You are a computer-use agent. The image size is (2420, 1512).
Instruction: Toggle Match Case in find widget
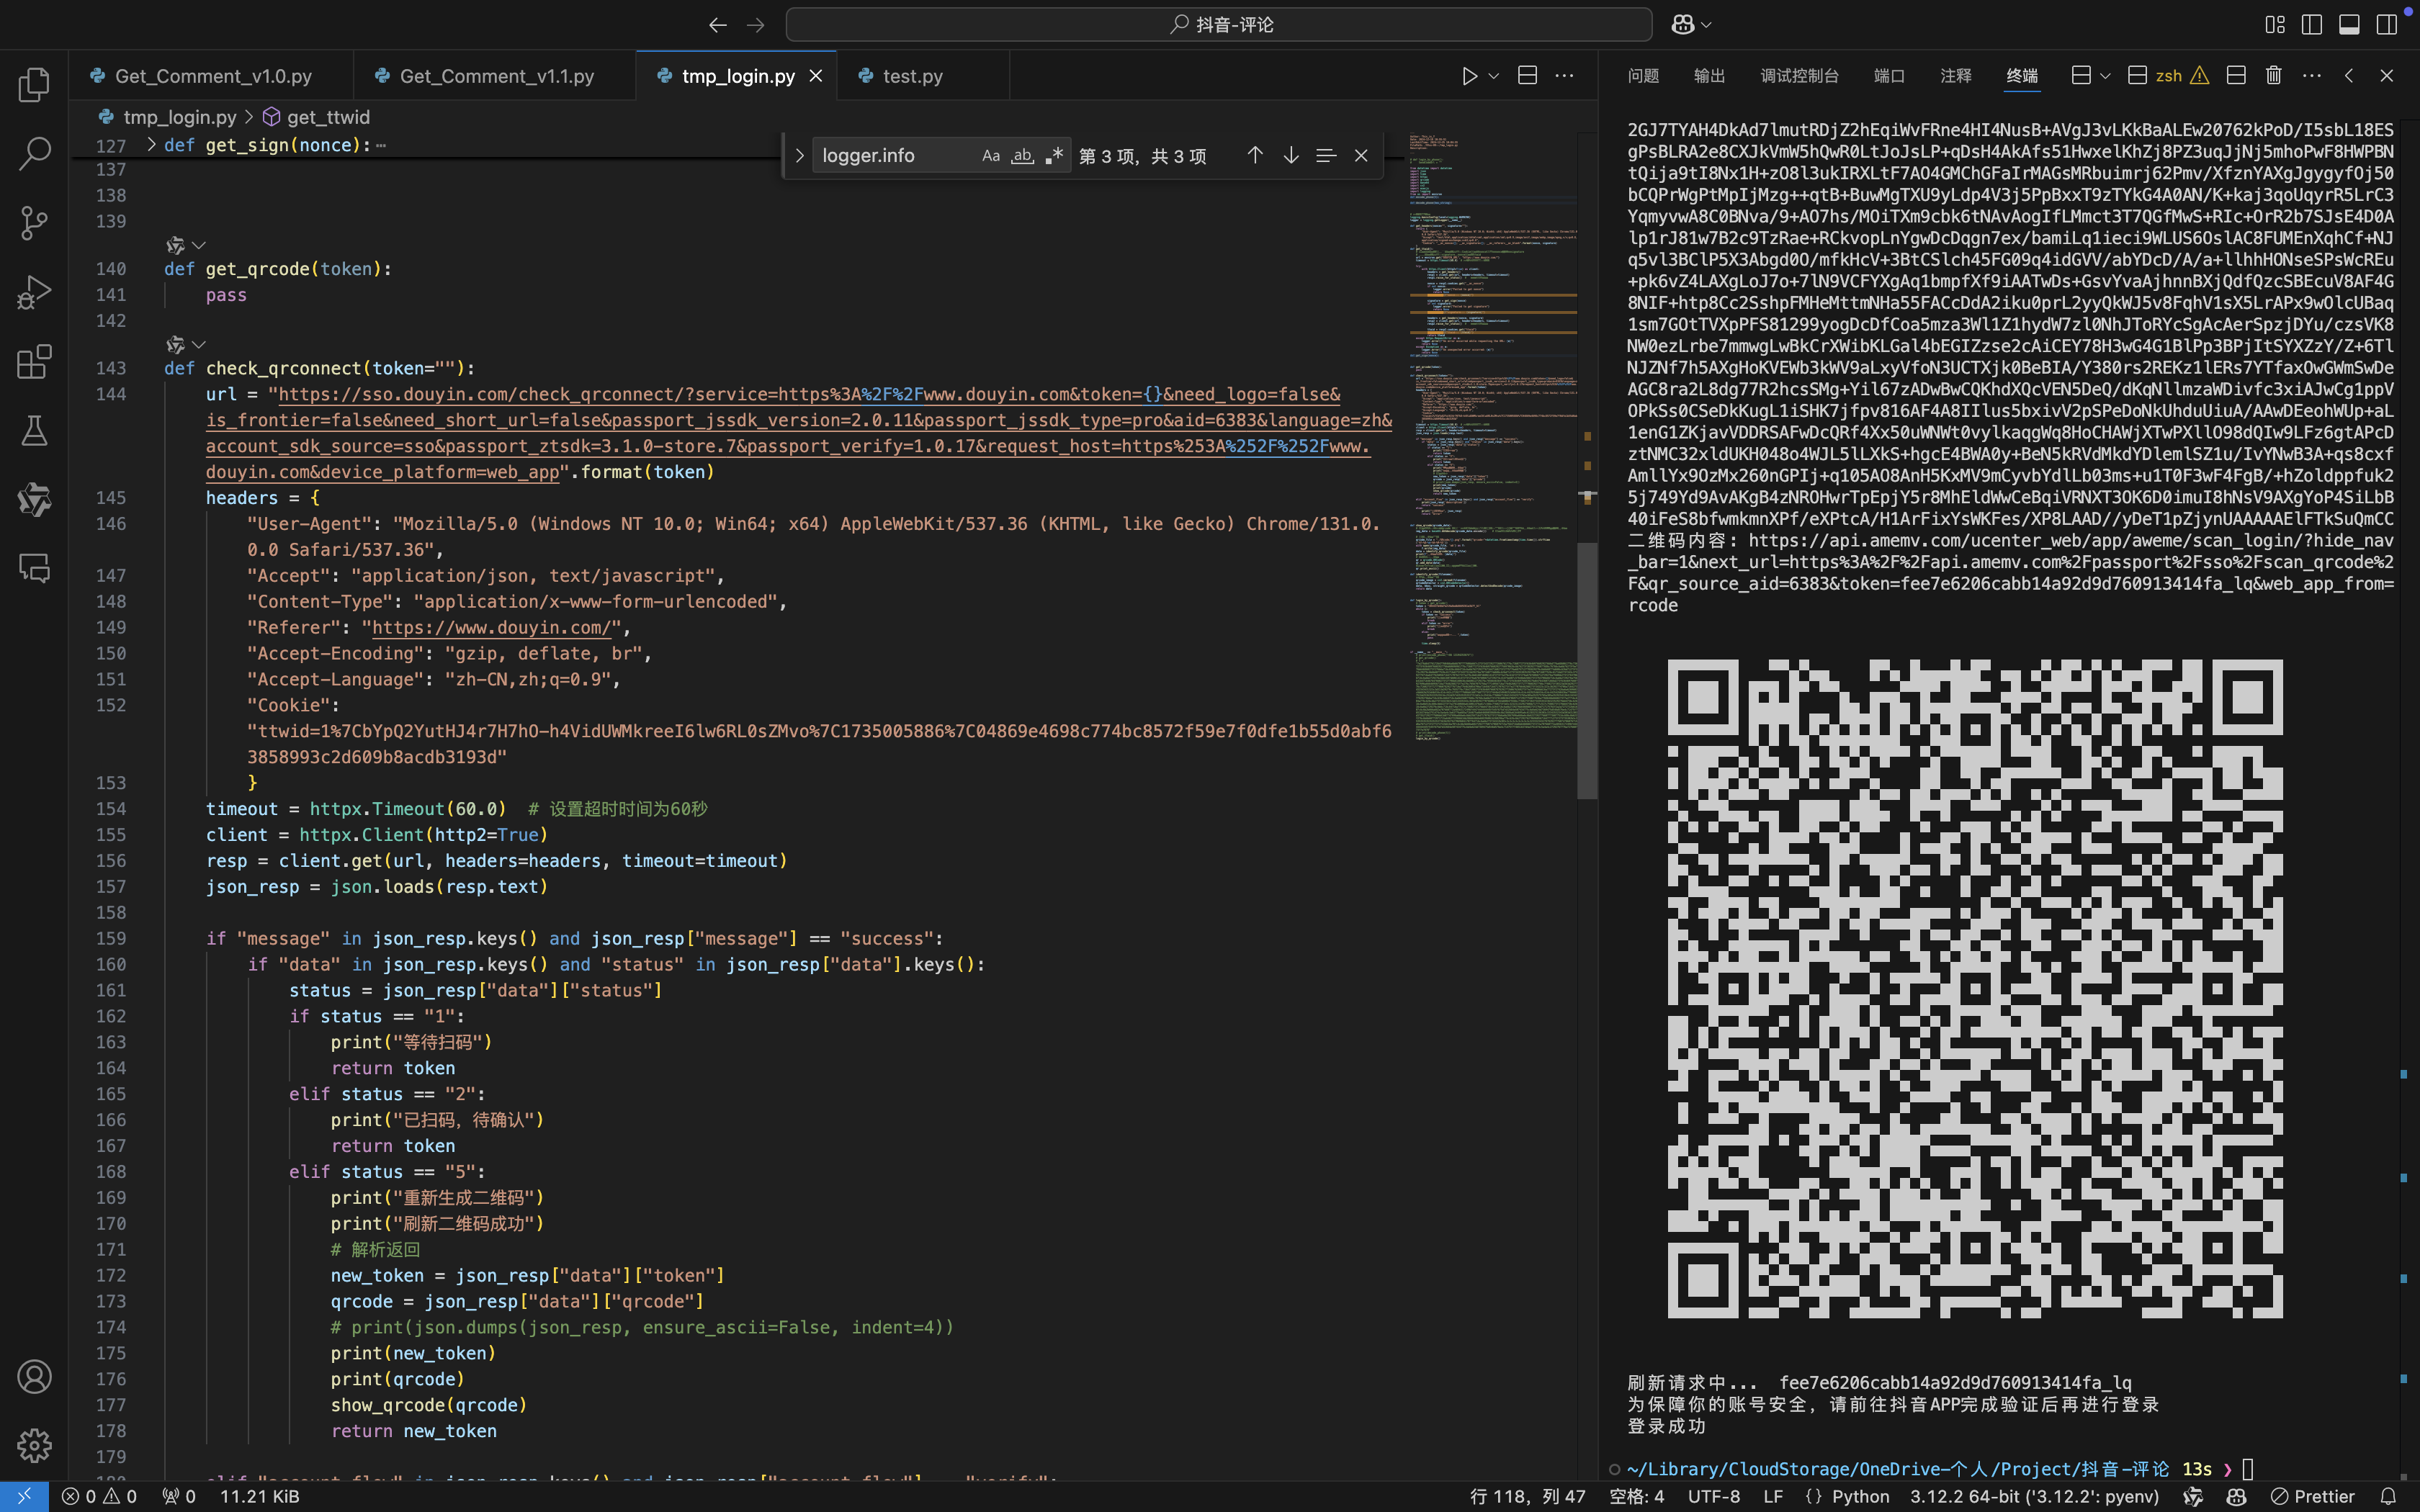pos(990,156)
